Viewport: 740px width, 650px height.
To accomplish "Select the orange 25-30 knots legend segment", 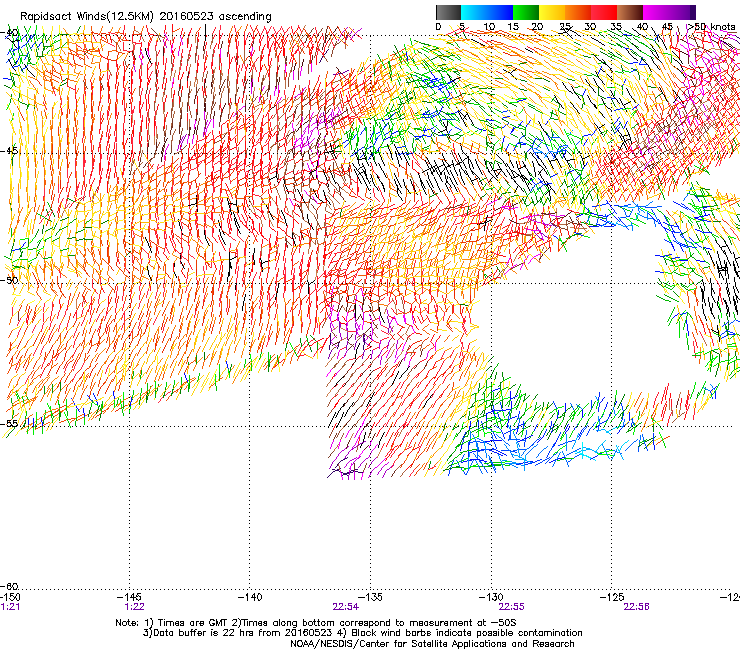I will point(578,12).
